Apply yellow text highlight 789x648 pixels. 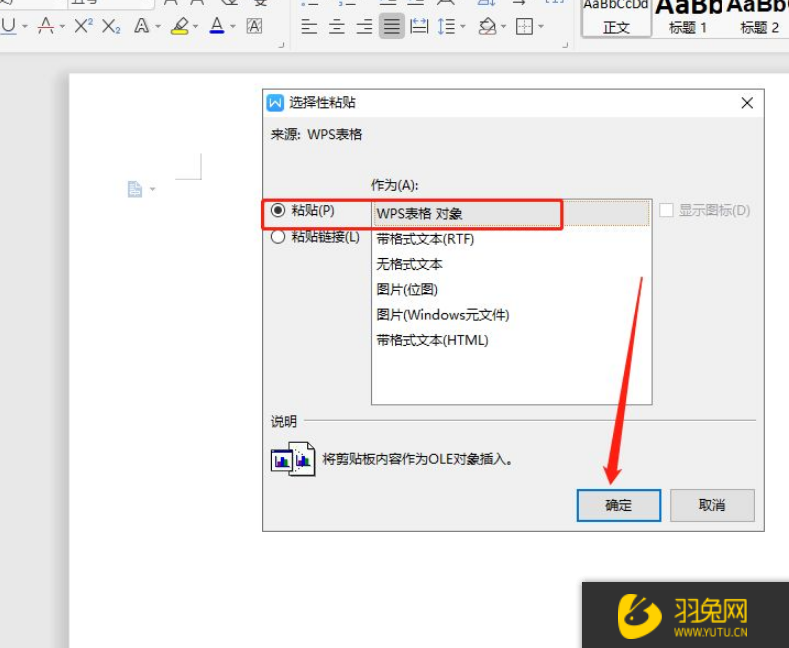[x=180, y=25]
